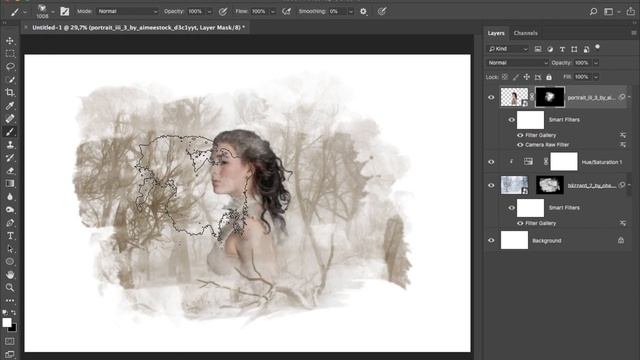This screenshot has height=360, width=640.
Task: Open the brush Mode dropdown
Action: (127, 11)
